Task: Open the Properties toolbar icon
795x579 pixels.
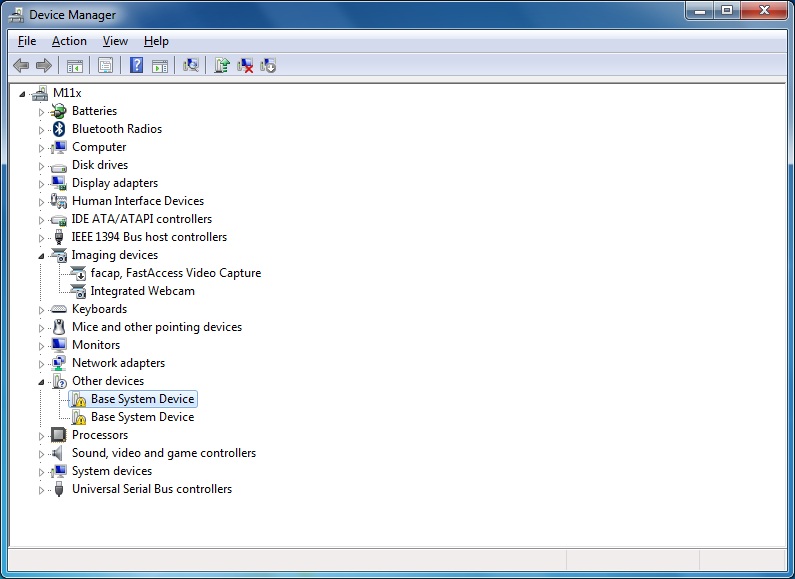Action: pyautogui.click(x=105, y=65)
